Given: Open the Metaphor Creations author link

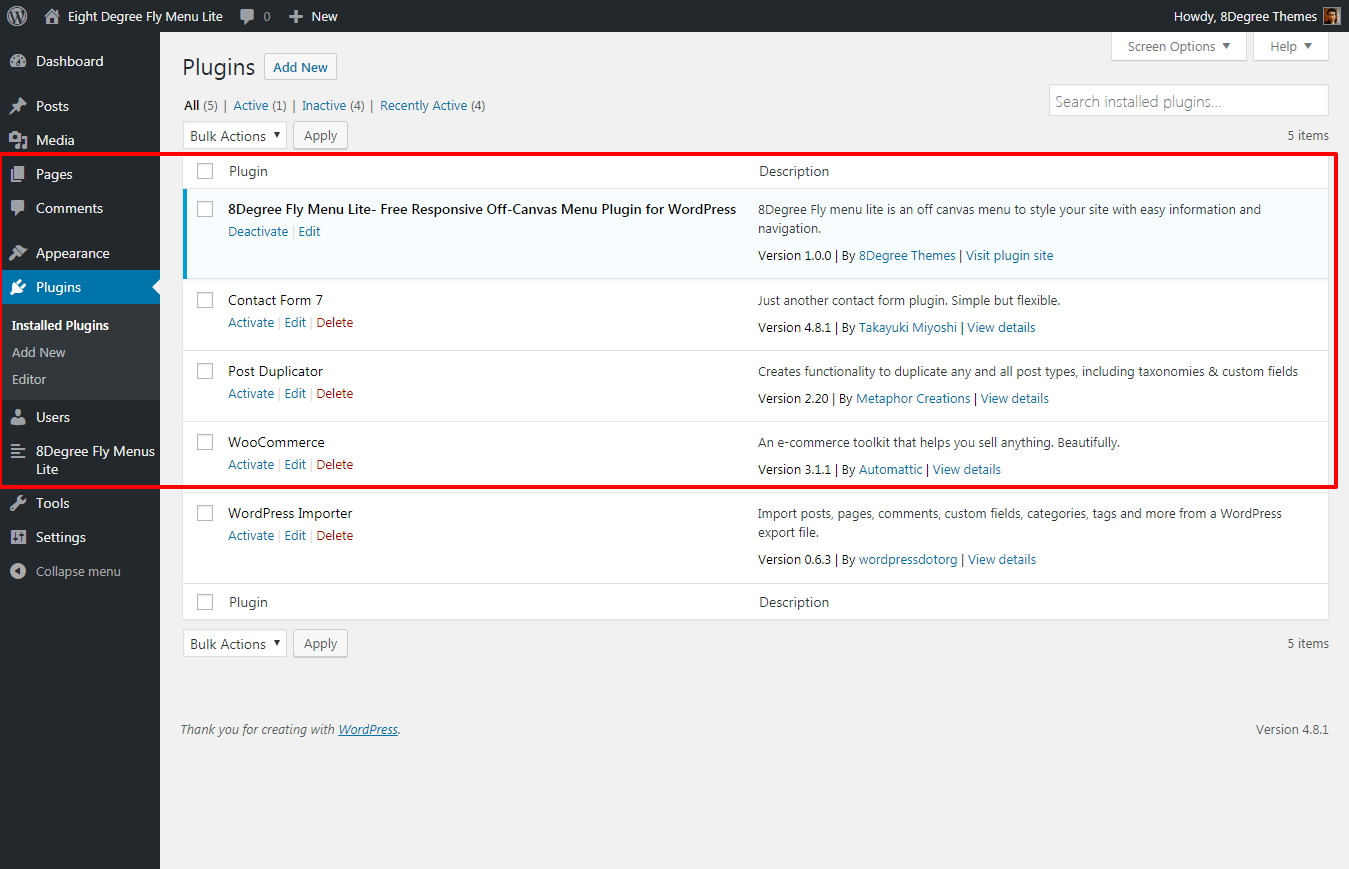Looking at the screenshot, I should [x=913, y=399].
